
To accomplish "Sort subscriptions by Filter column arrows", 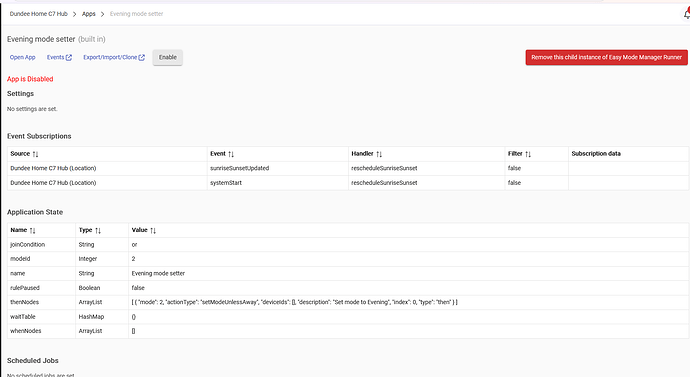I will tap(528, 154).
